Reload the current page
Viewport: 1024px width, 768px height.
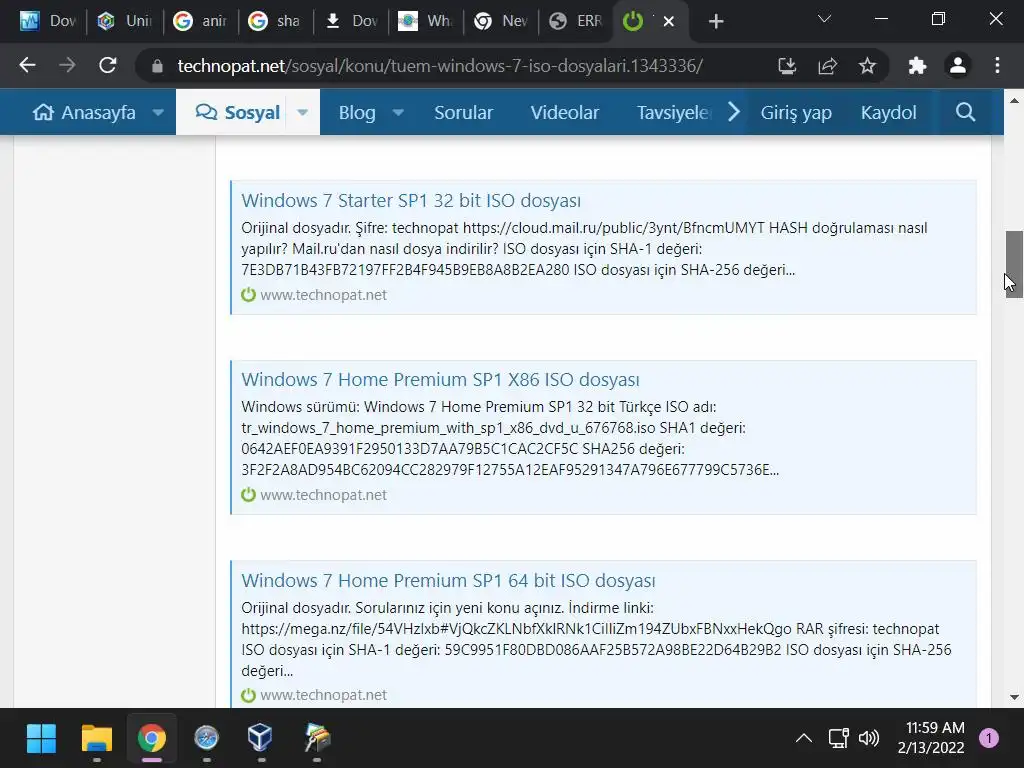pyautogui.click(x=108, y=65)
